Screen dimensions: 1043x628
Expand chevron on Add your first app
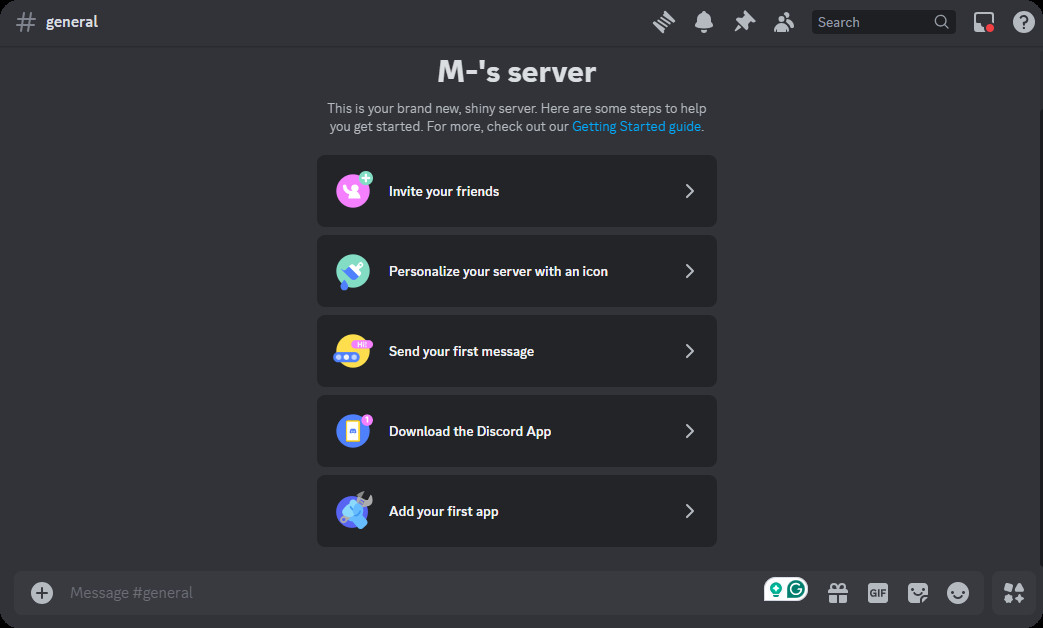[690, 511]
